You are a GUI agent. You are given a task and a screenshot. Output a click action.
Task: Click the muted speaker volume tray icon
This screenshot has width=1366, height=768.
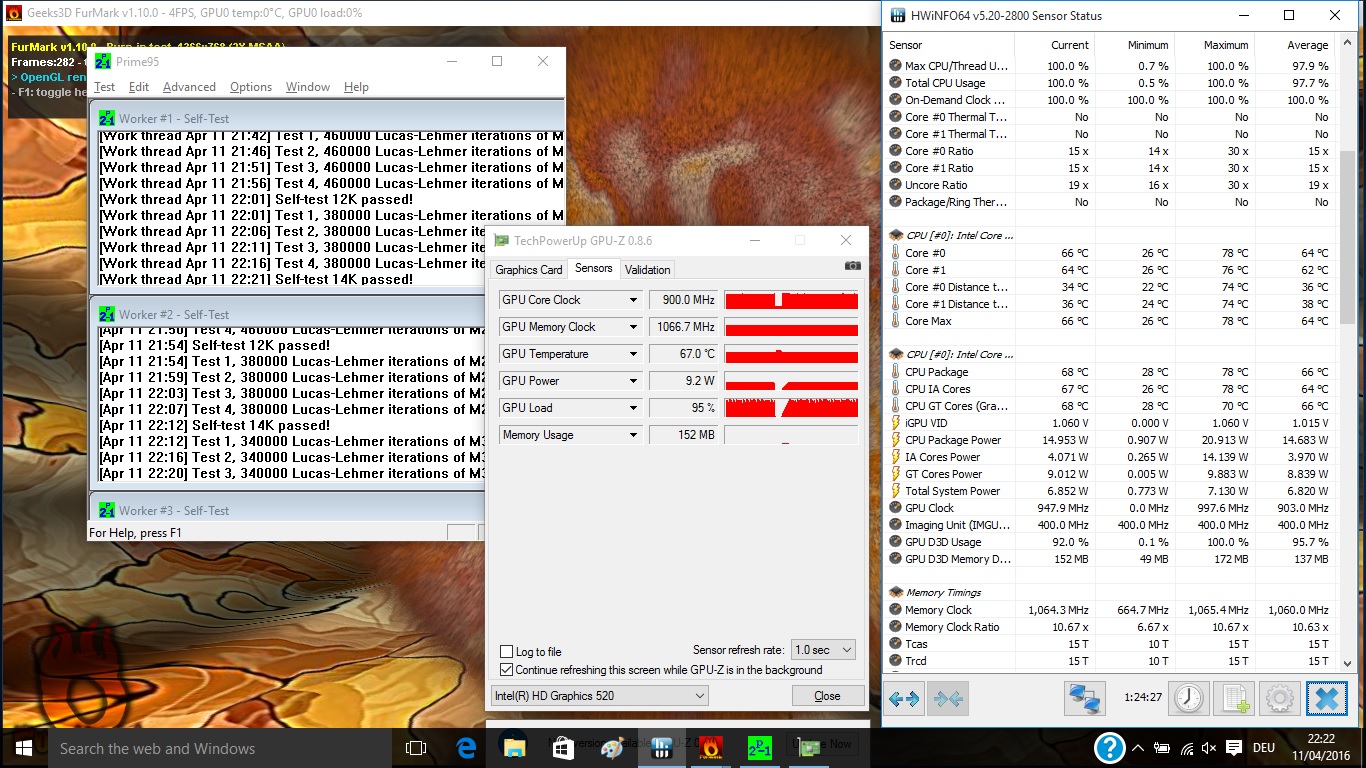click(1209, 748)
